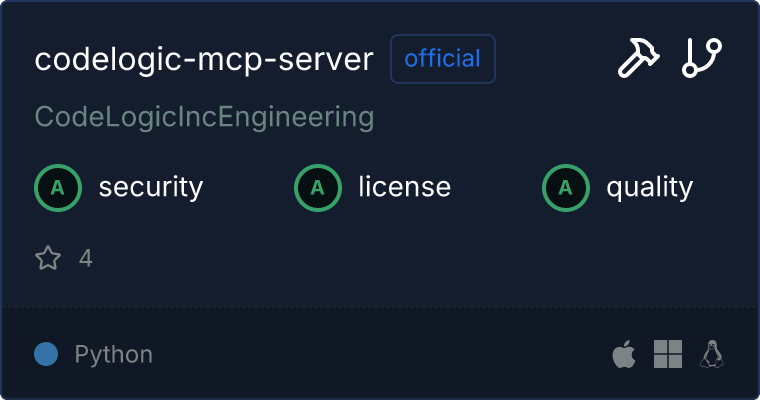Click empty card area right of star count
Screen dimensions: 760x400
(x=400, y=259)
